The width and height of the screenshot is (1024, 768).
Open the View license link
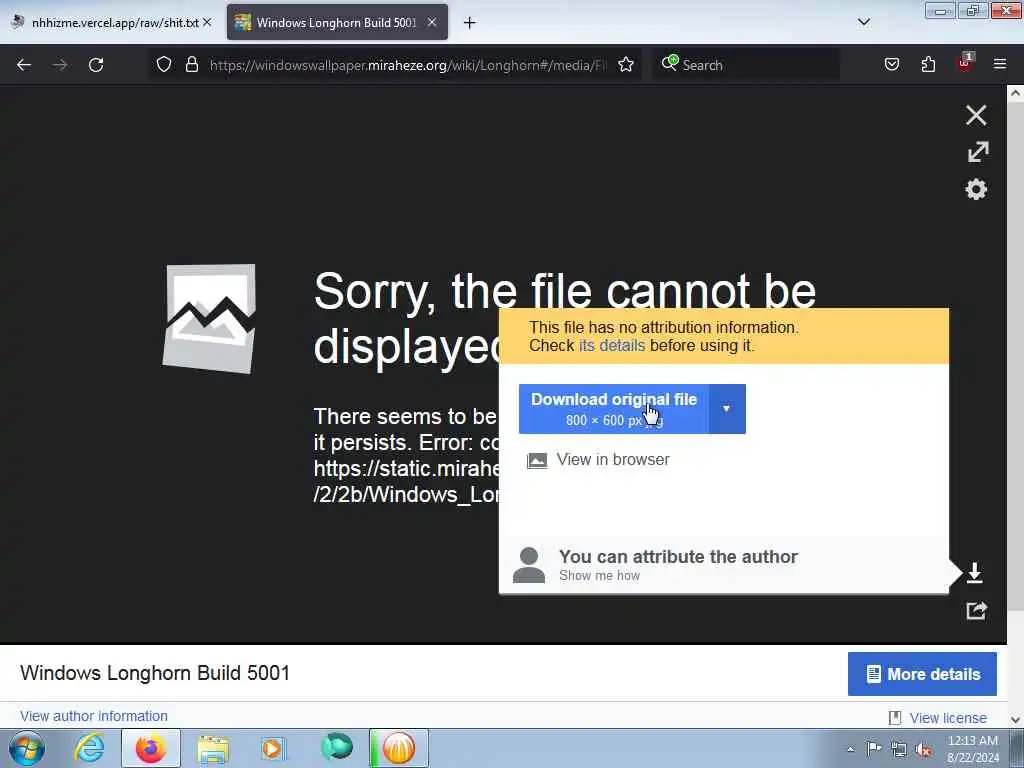[x=948, y=718]
